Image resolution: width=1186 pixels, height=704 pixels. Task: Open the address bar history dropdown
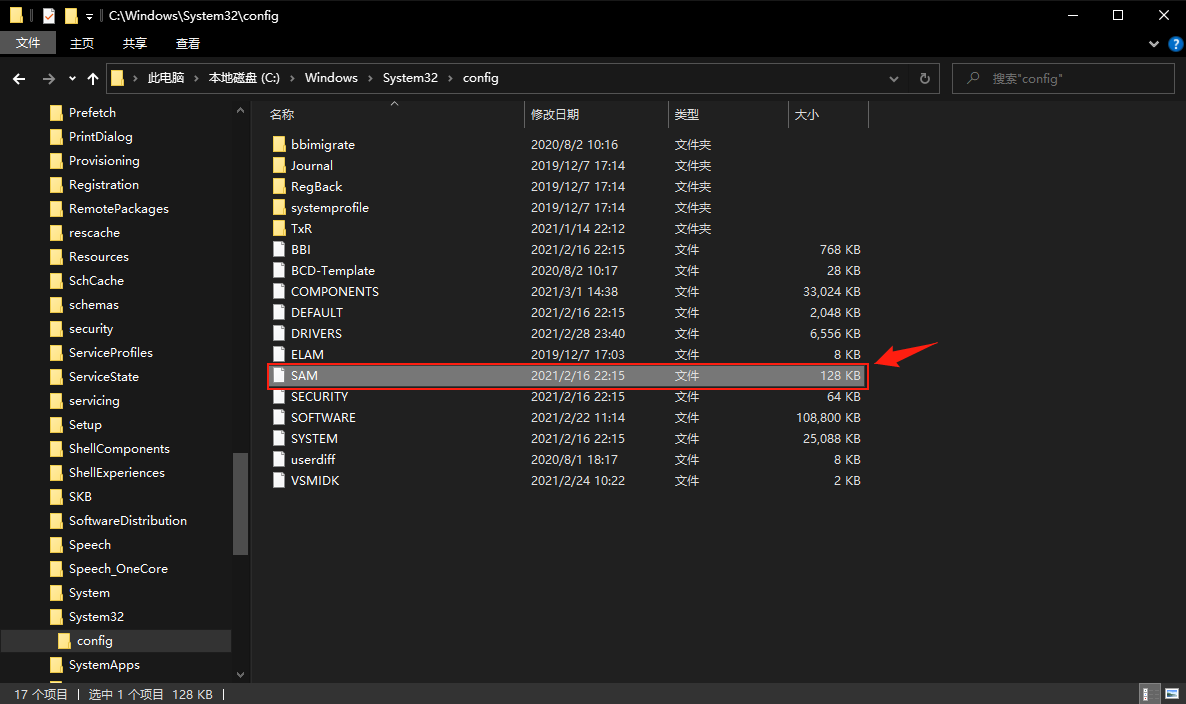(893, 79)
